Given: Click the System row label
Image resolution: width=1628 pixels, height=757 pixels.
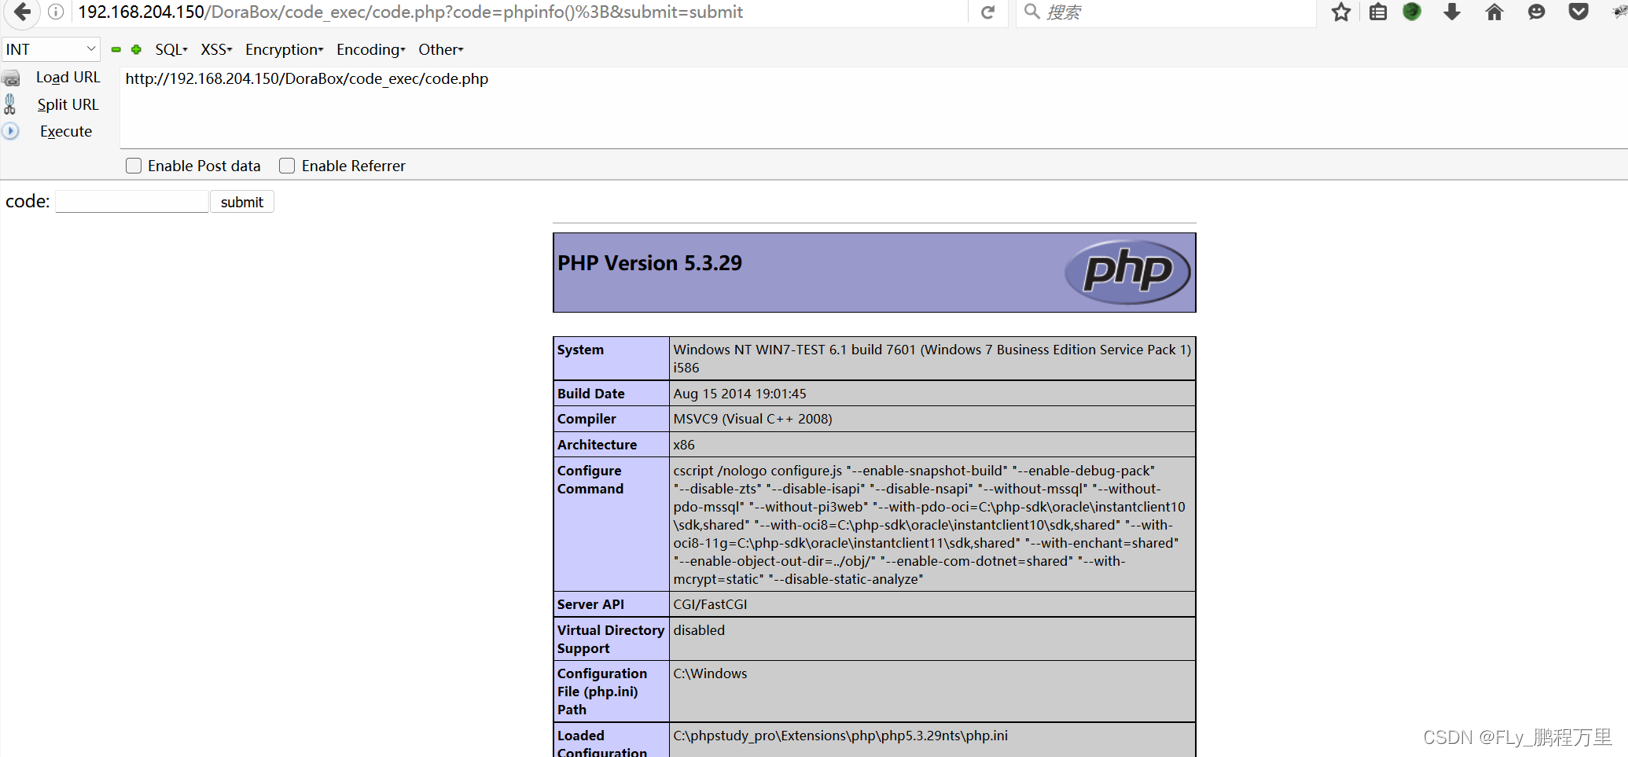Looking at the screenshot, I should [581, 350].
